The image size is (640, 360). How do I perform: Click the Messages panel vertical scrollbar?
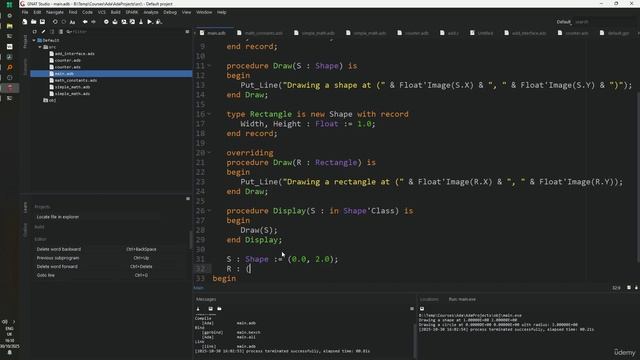(x=415, y=342)
